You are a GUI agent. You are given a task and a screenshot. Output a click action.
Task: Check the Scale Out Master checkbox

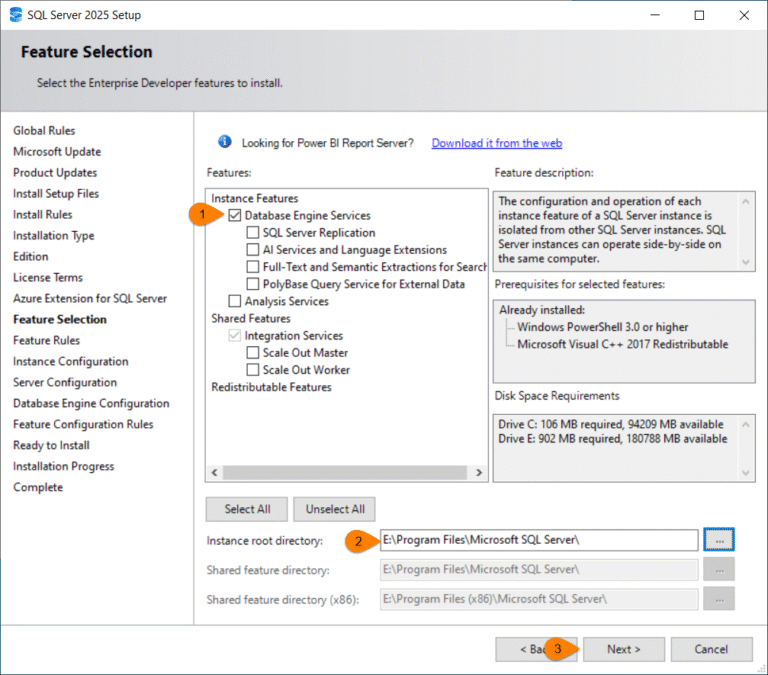click(x=253, y=352)
